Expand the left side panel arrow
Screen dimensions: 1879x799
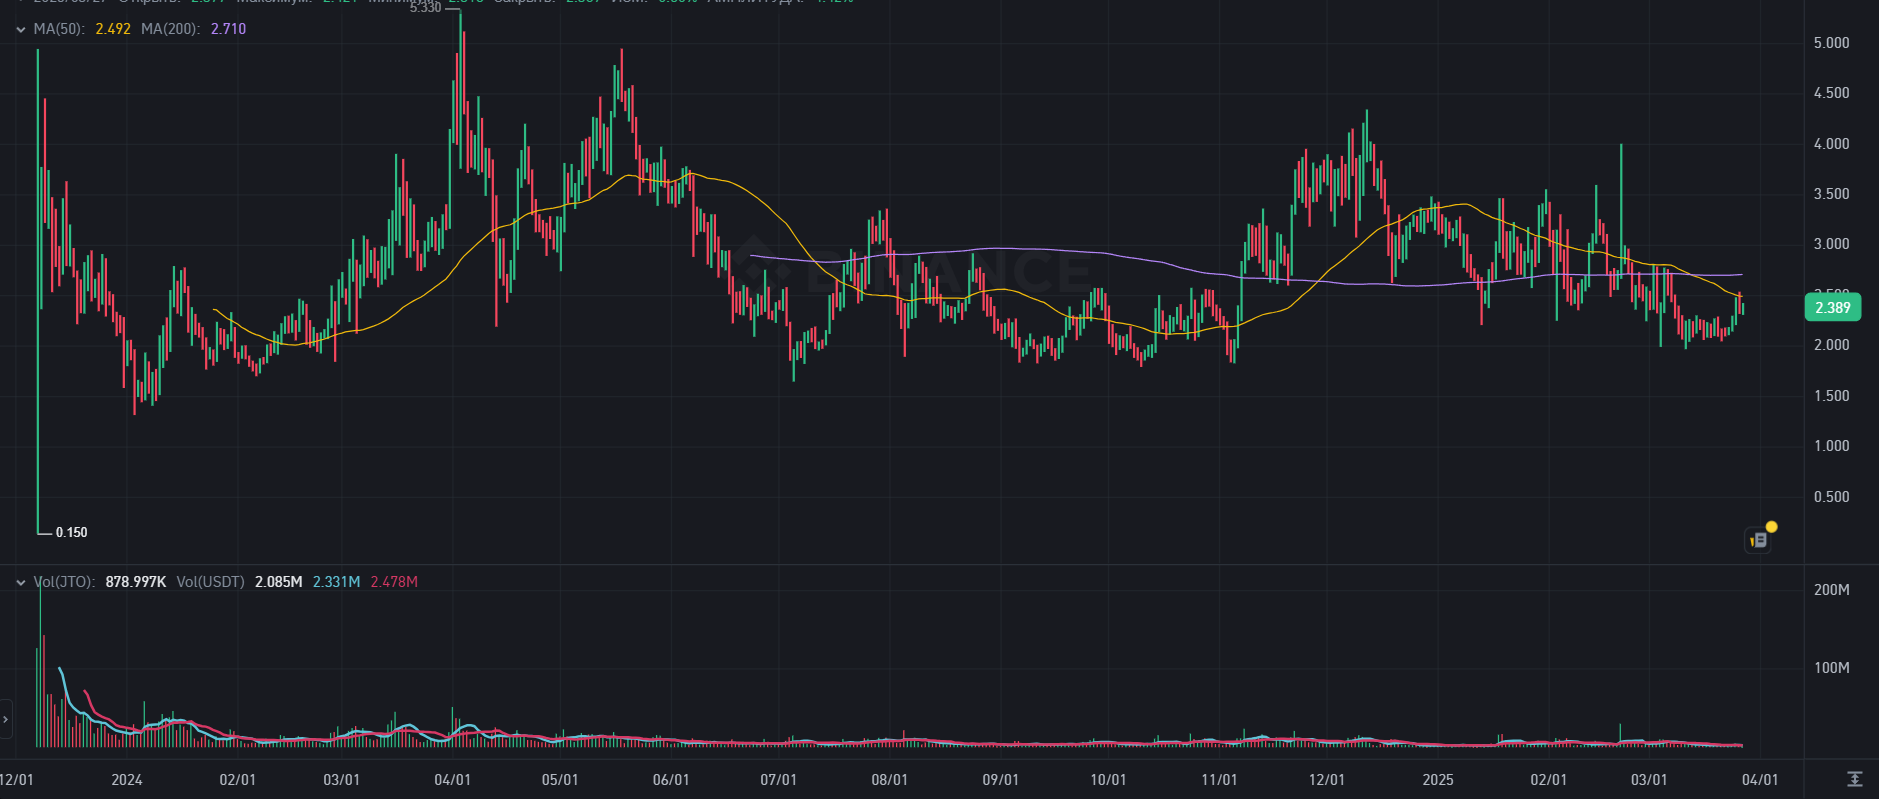[5, 719]
